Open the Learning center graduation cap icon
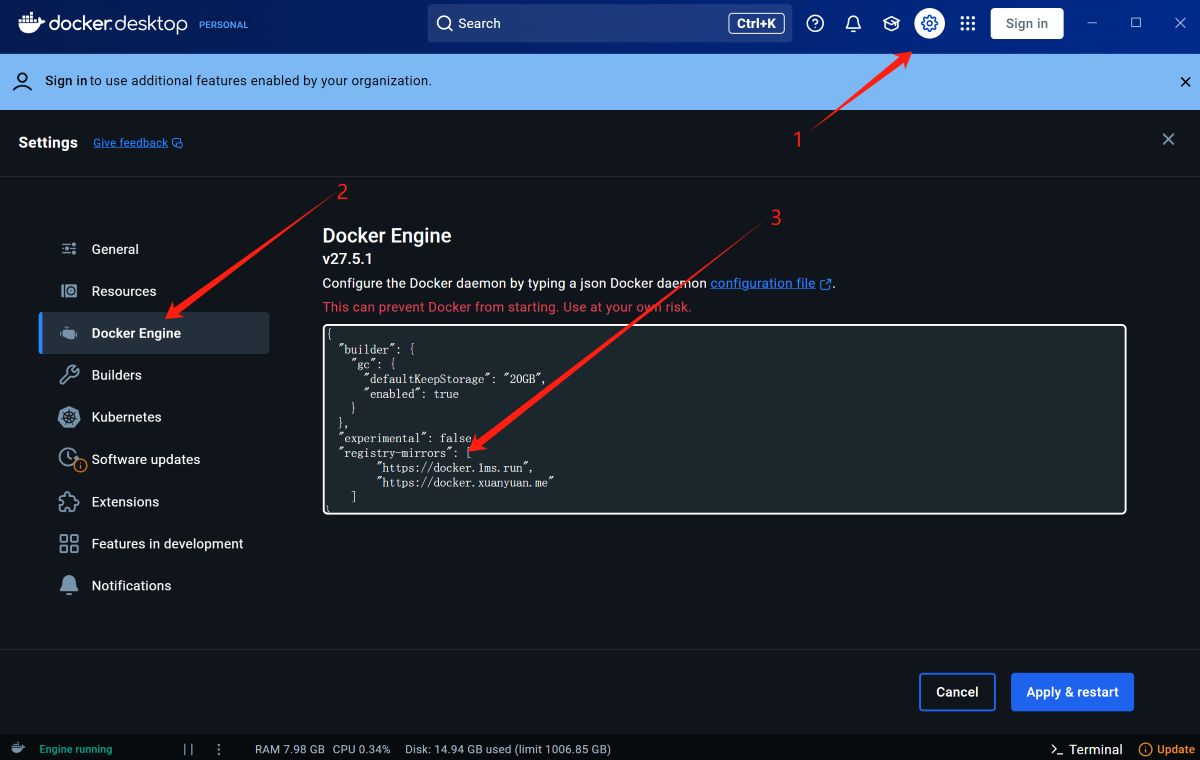1200x760 pixels. tap(891, 24)
